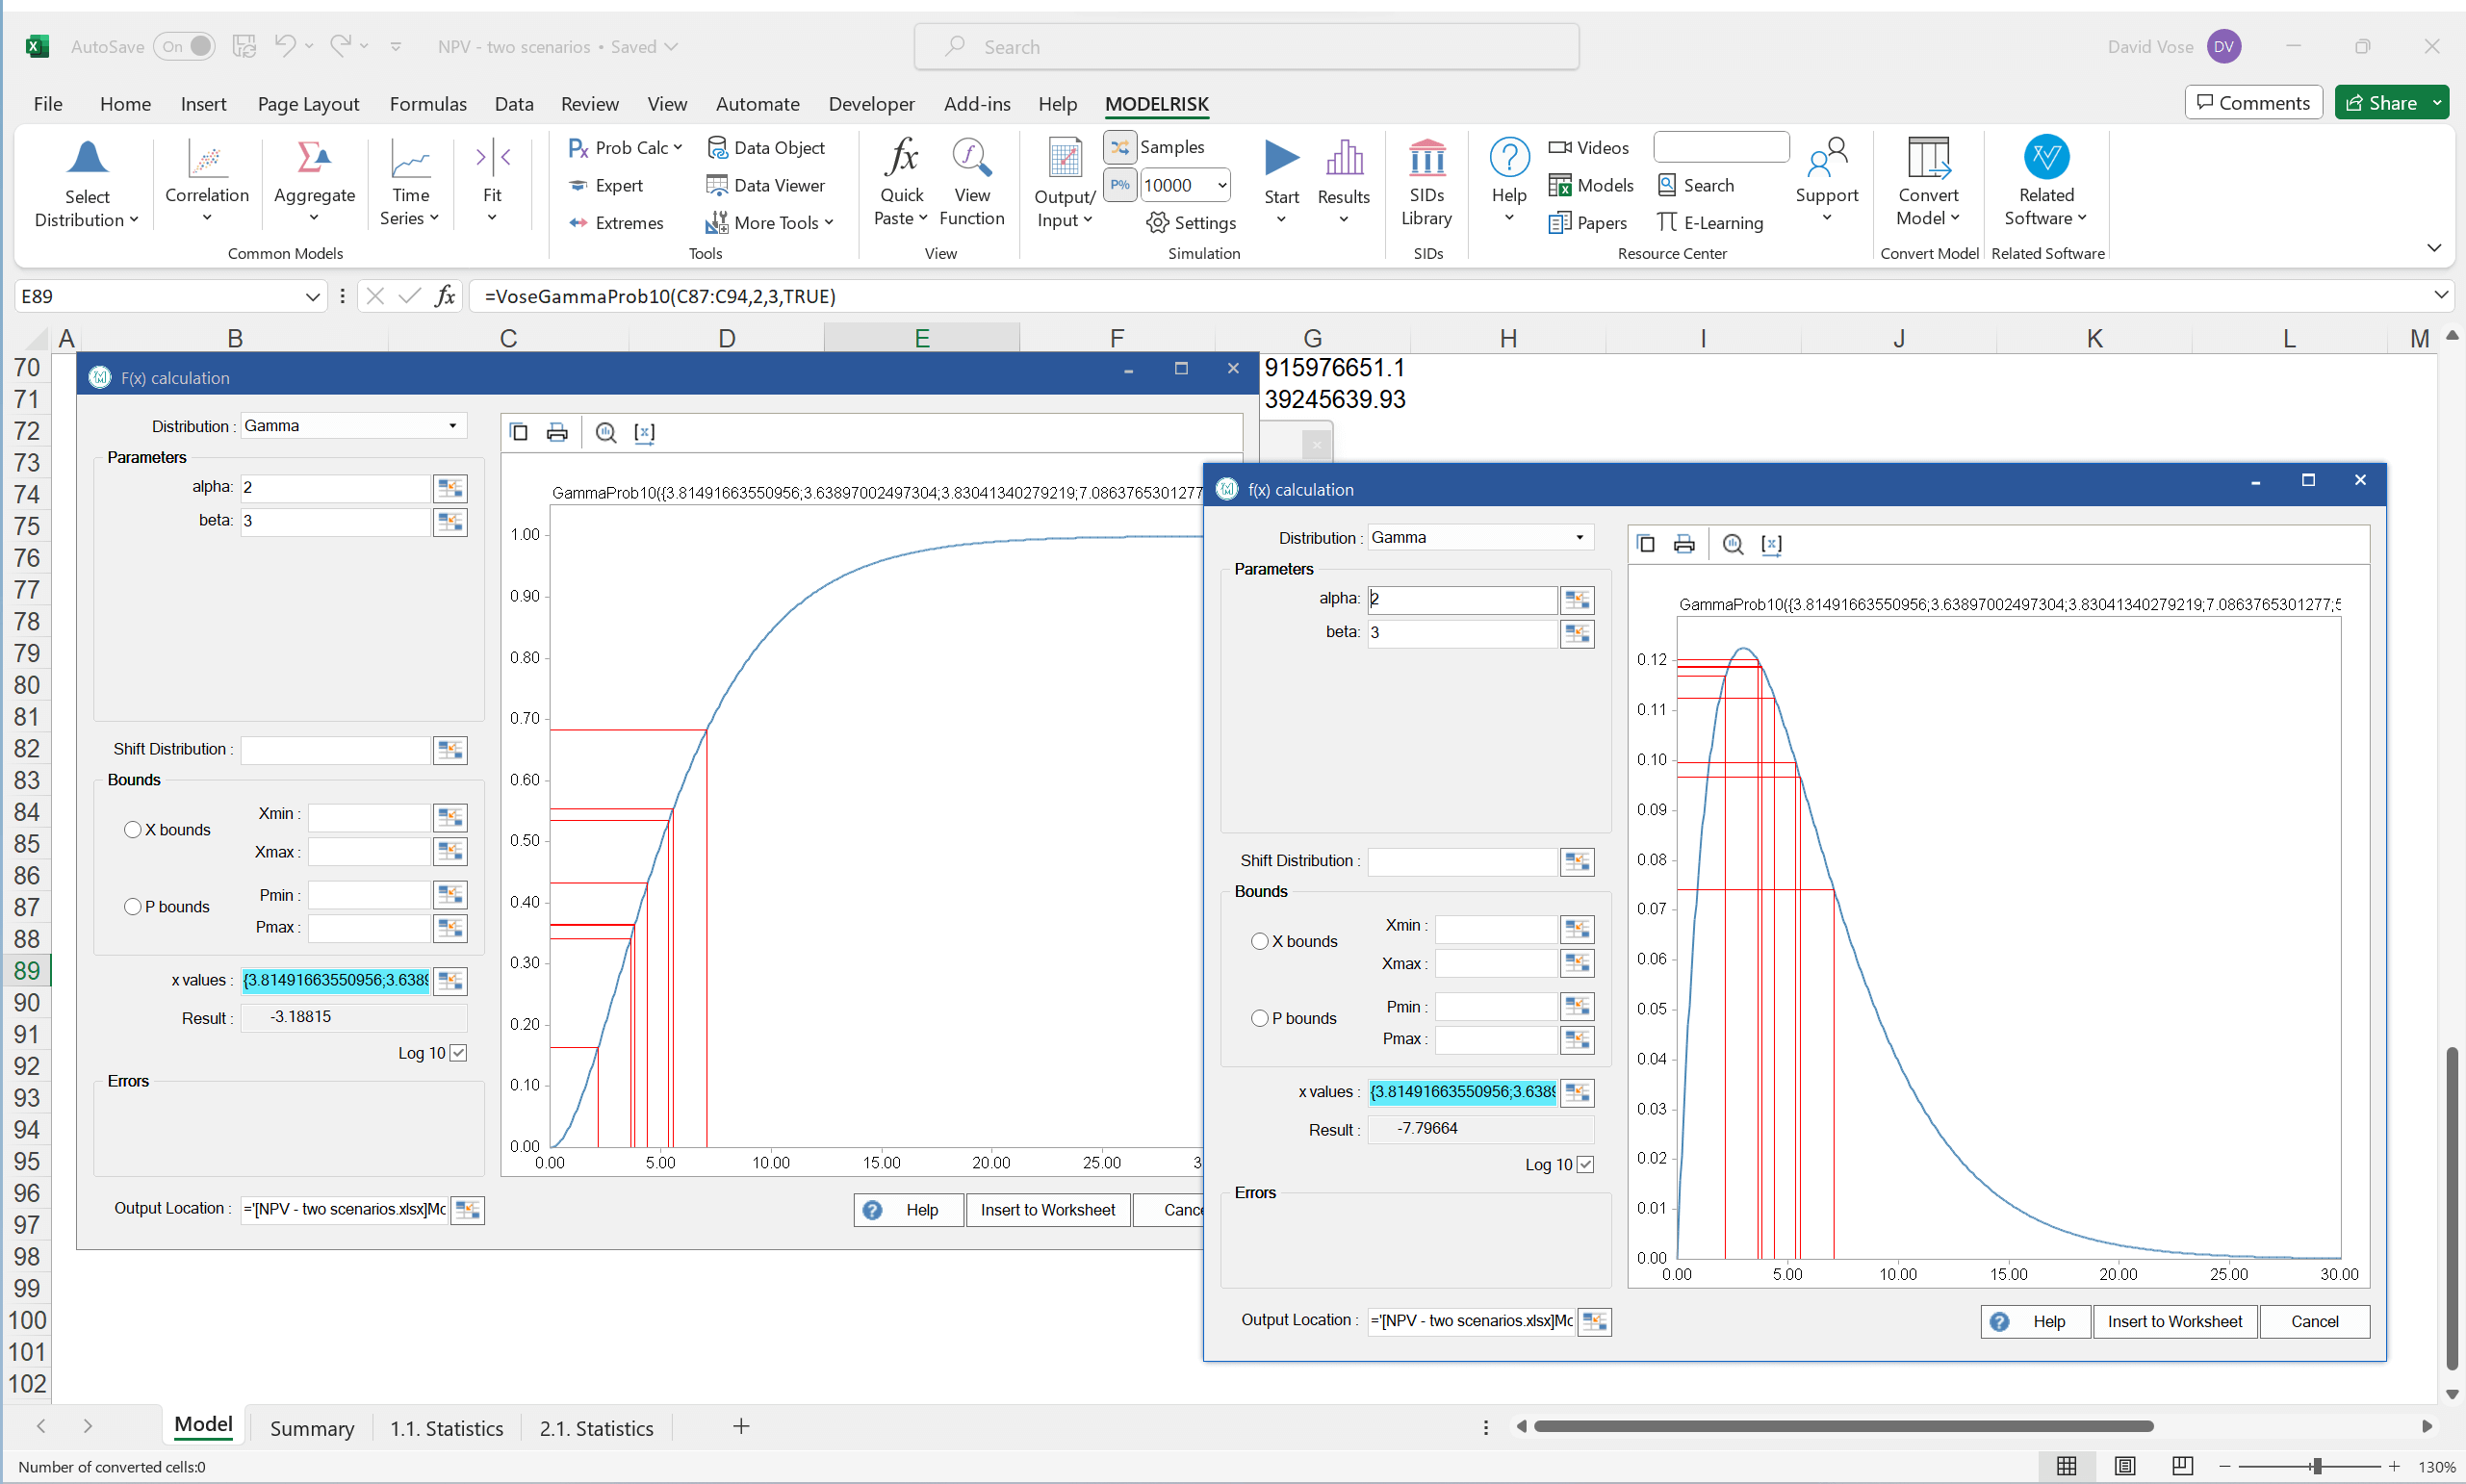The width and height of the screenshot is (2466, 1484).
Task: Enable the X bounds option
Action: 133,829
